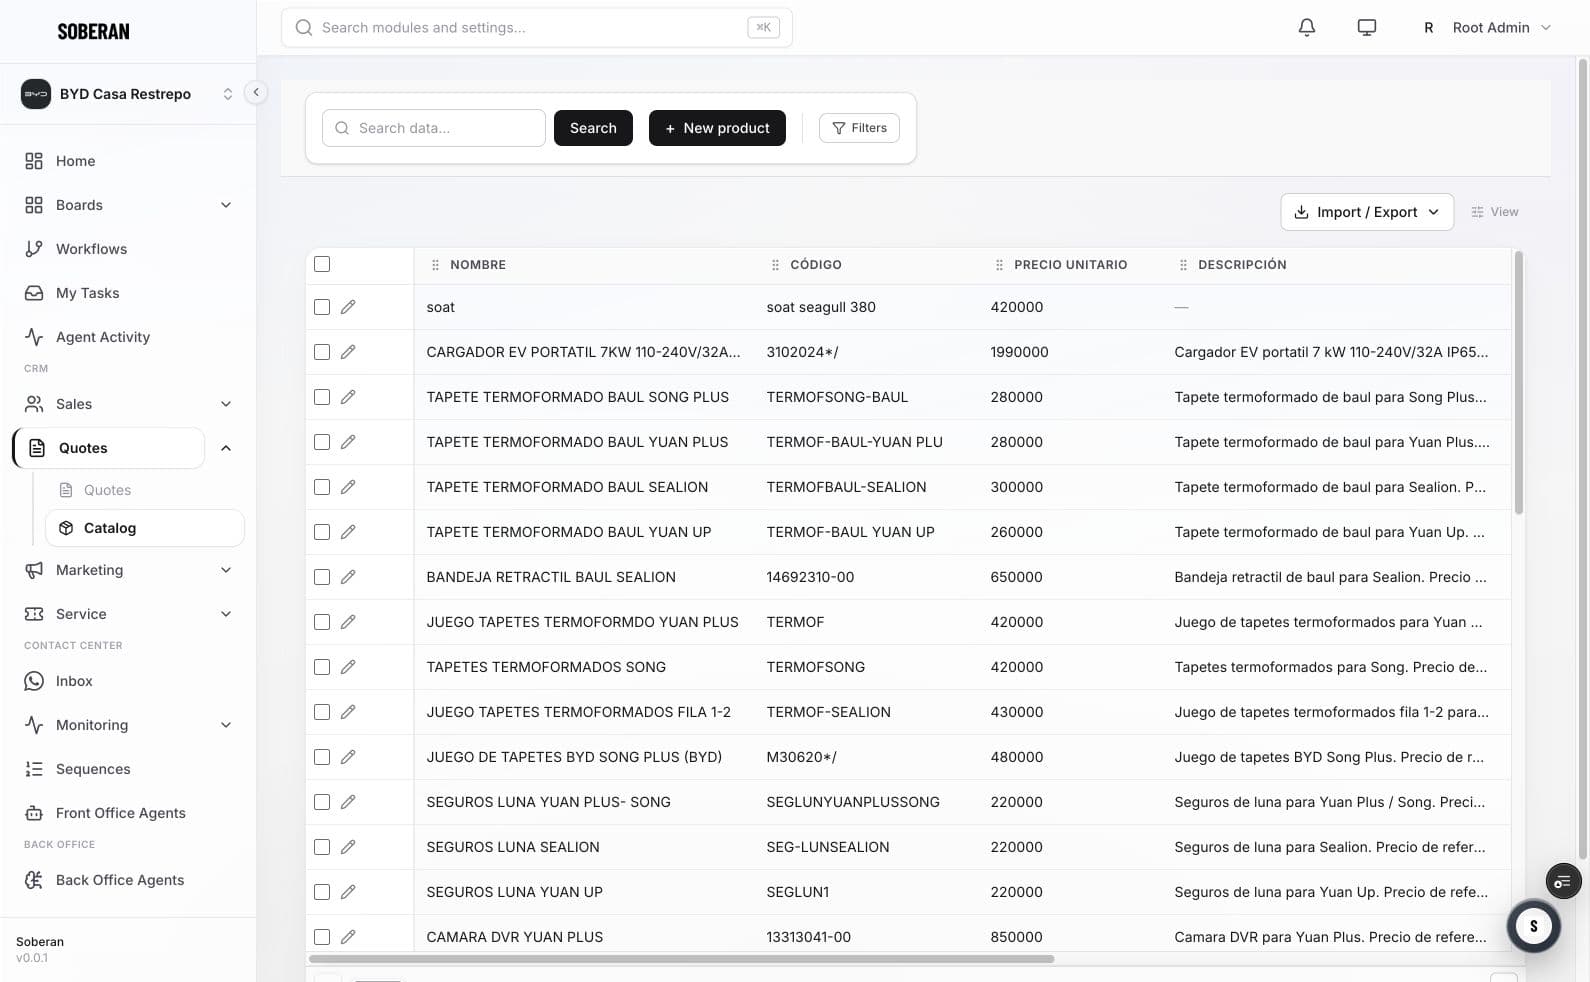Check the soat row checkbox
This screenshot has width=1590, height=982.
tap(322, 307)
